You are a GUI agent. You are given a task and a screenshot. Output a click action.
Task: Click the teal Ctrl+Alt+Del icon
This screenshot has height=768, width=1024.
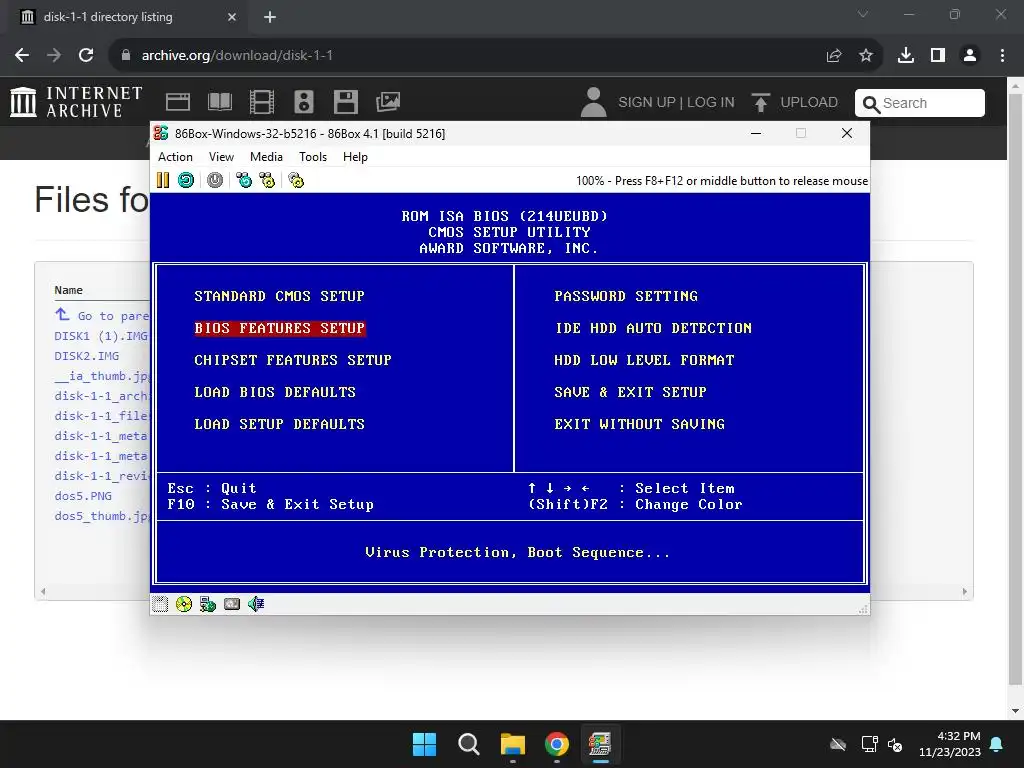[x=244, y=180]
